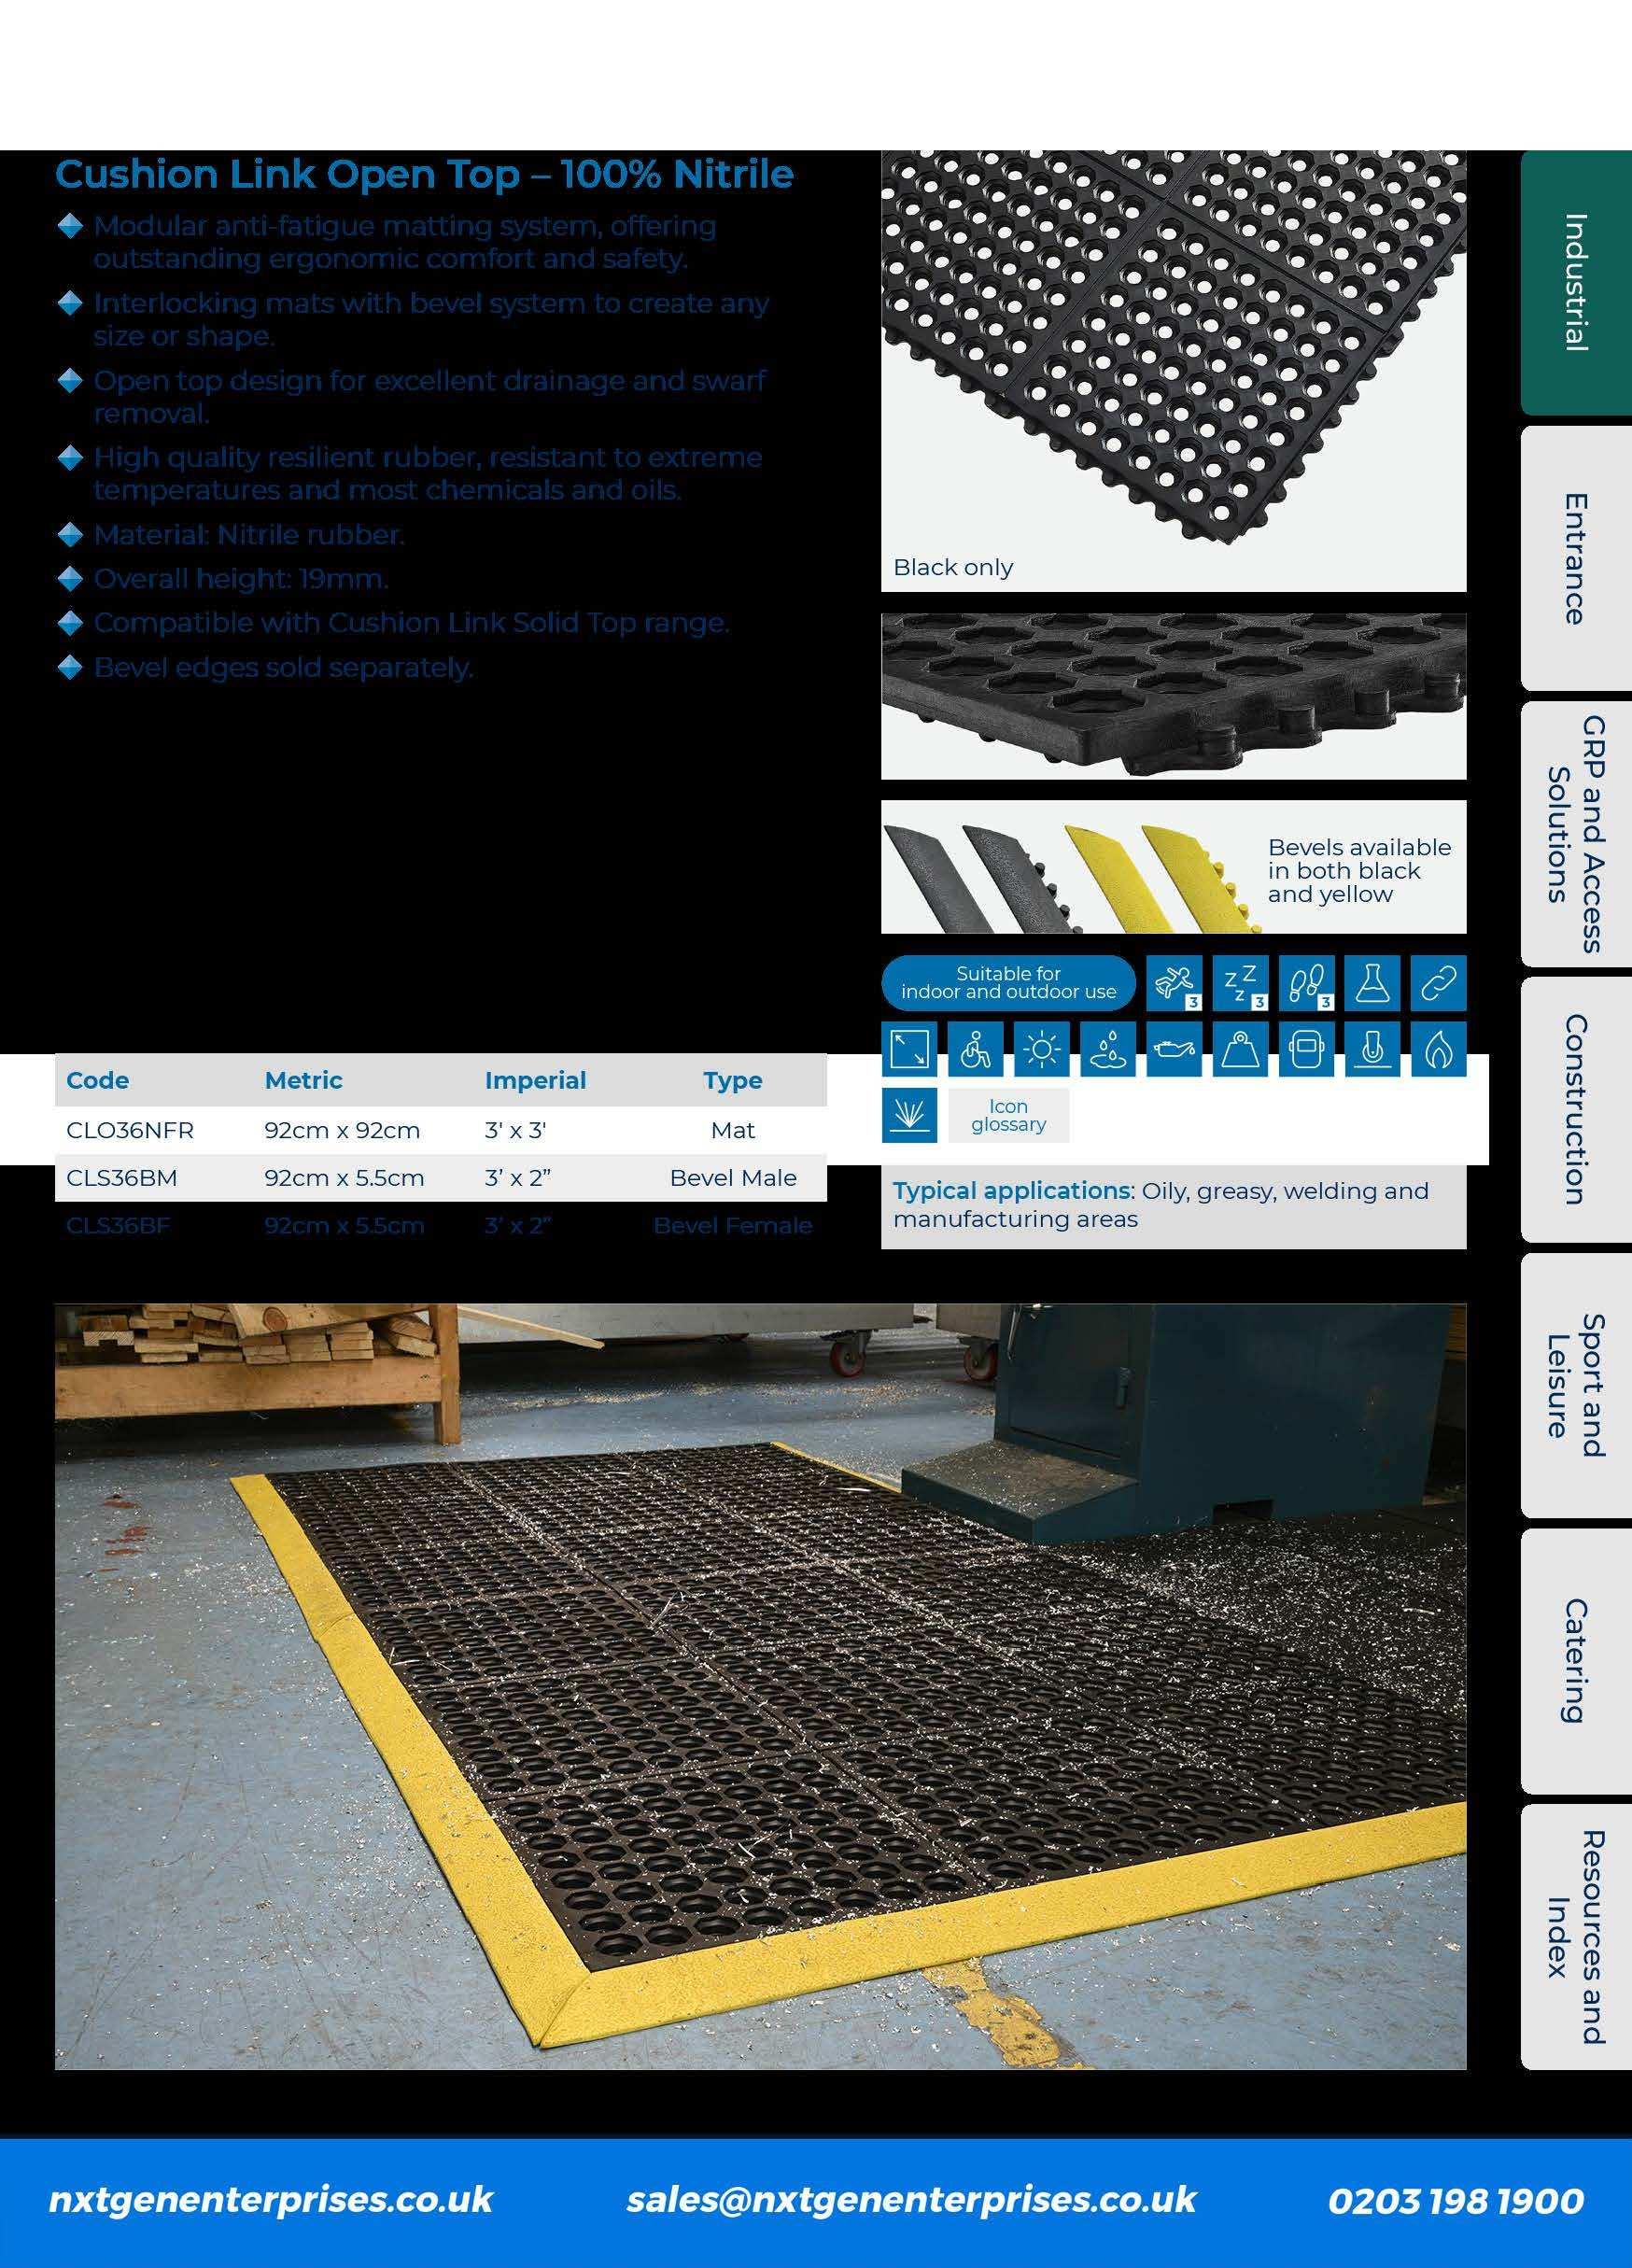Click the welding mask icon
Viewport: 1632px width, 2268px height.
point(1306,1049)
